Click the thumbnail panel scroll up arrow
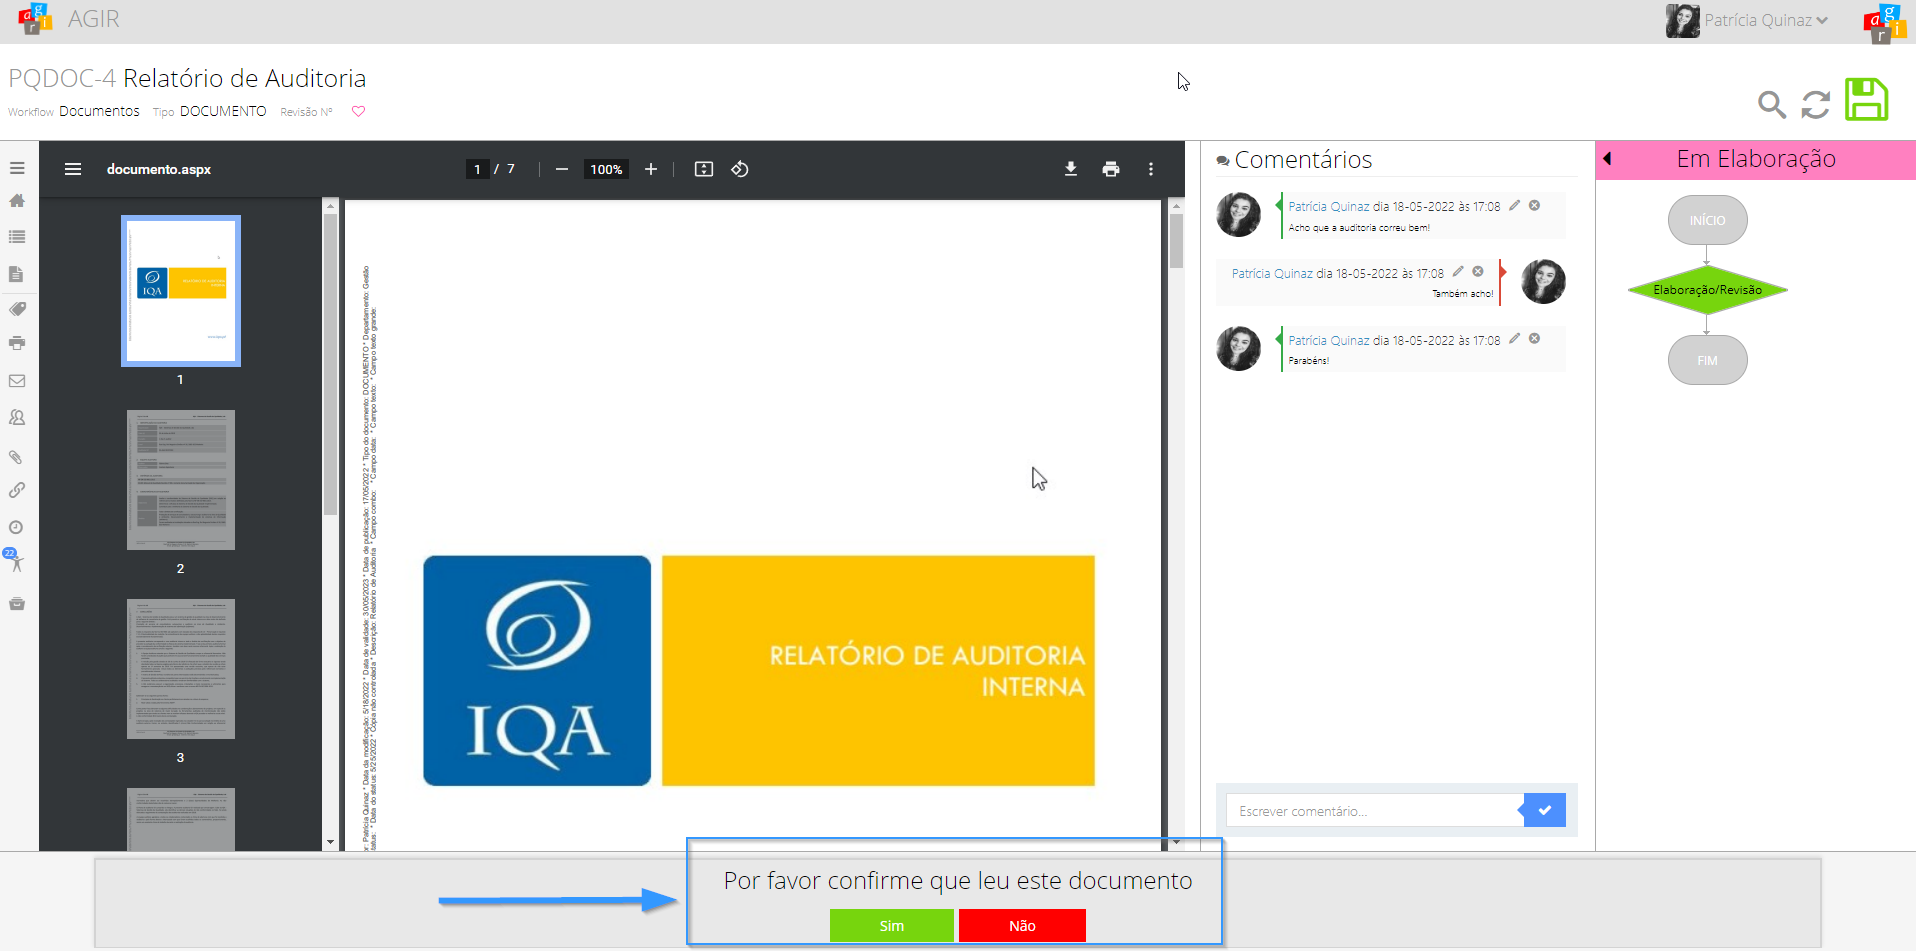This screenshot has height=951, width=1916. pyautogui.click(x=330, y=206)
